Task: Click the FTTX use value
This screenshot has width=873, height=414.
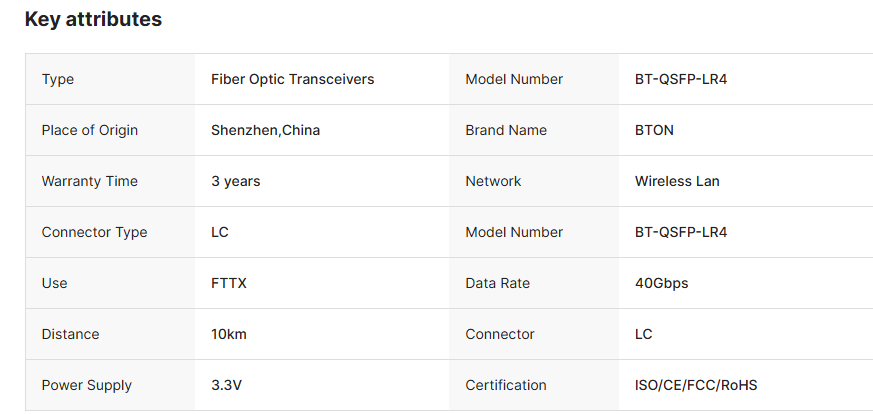Action: (x=229, y=283)
